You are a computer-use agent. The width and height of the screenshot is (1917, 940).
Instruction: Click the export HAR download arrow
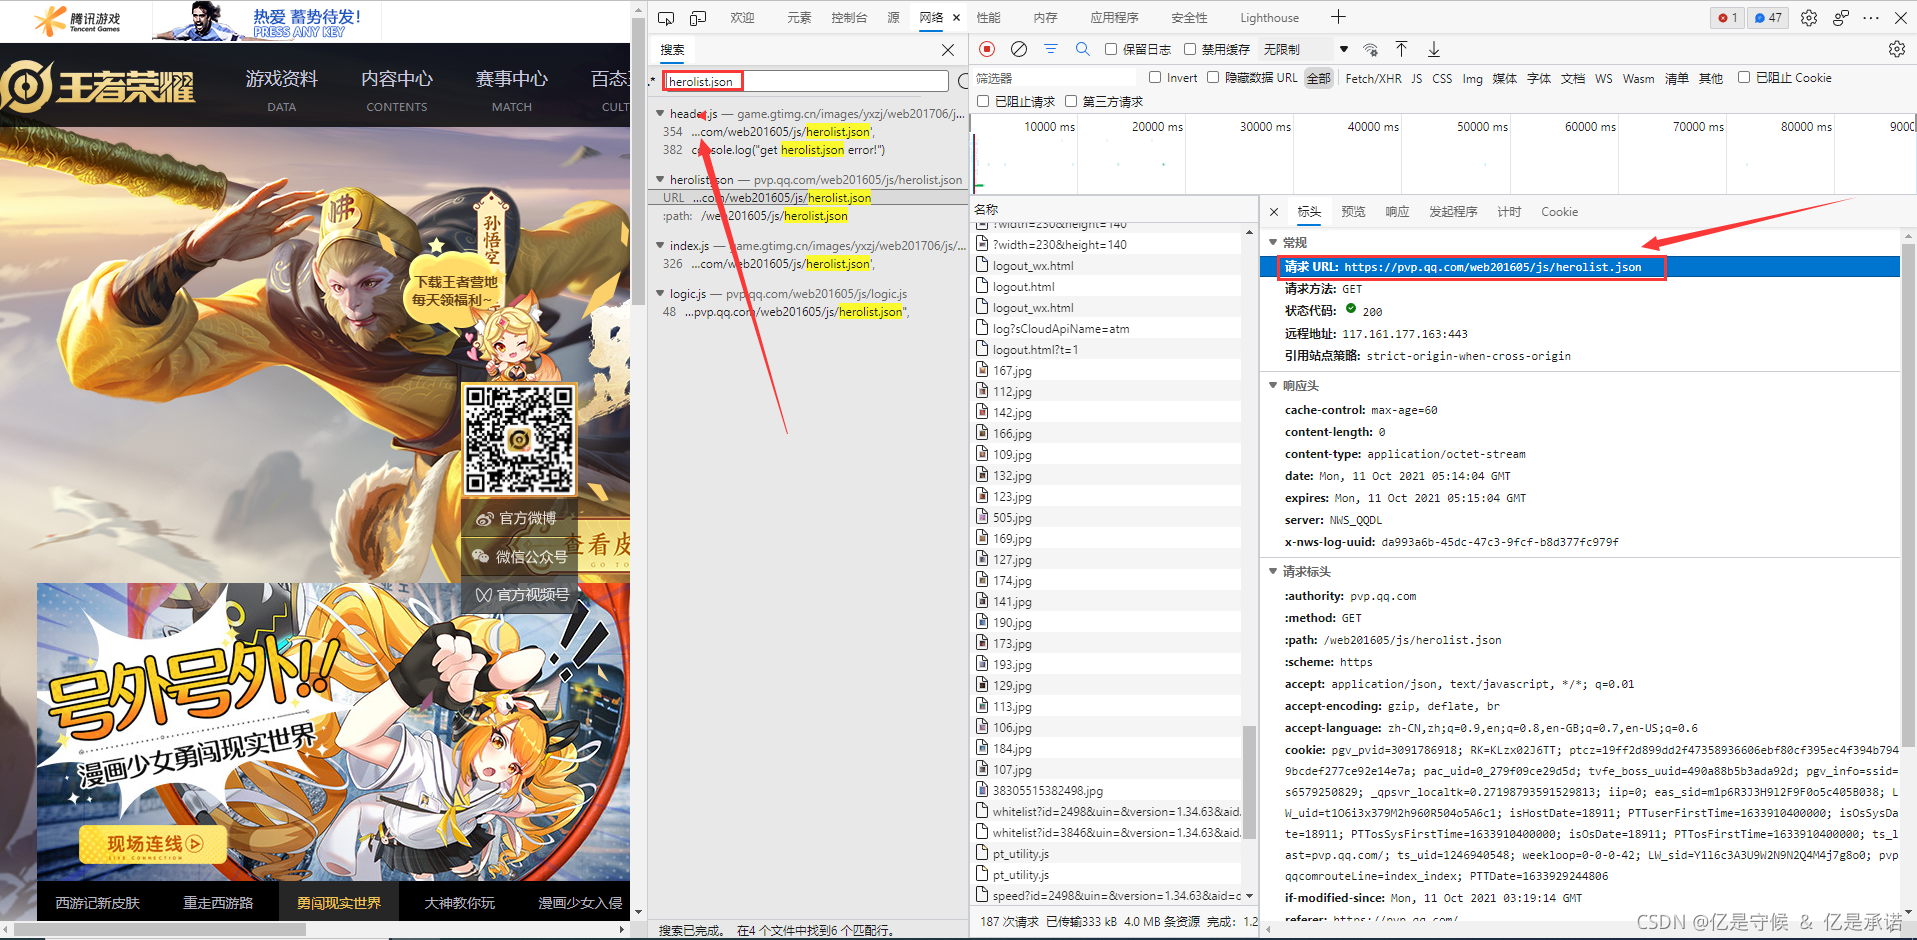click(x=1434, y=49)
